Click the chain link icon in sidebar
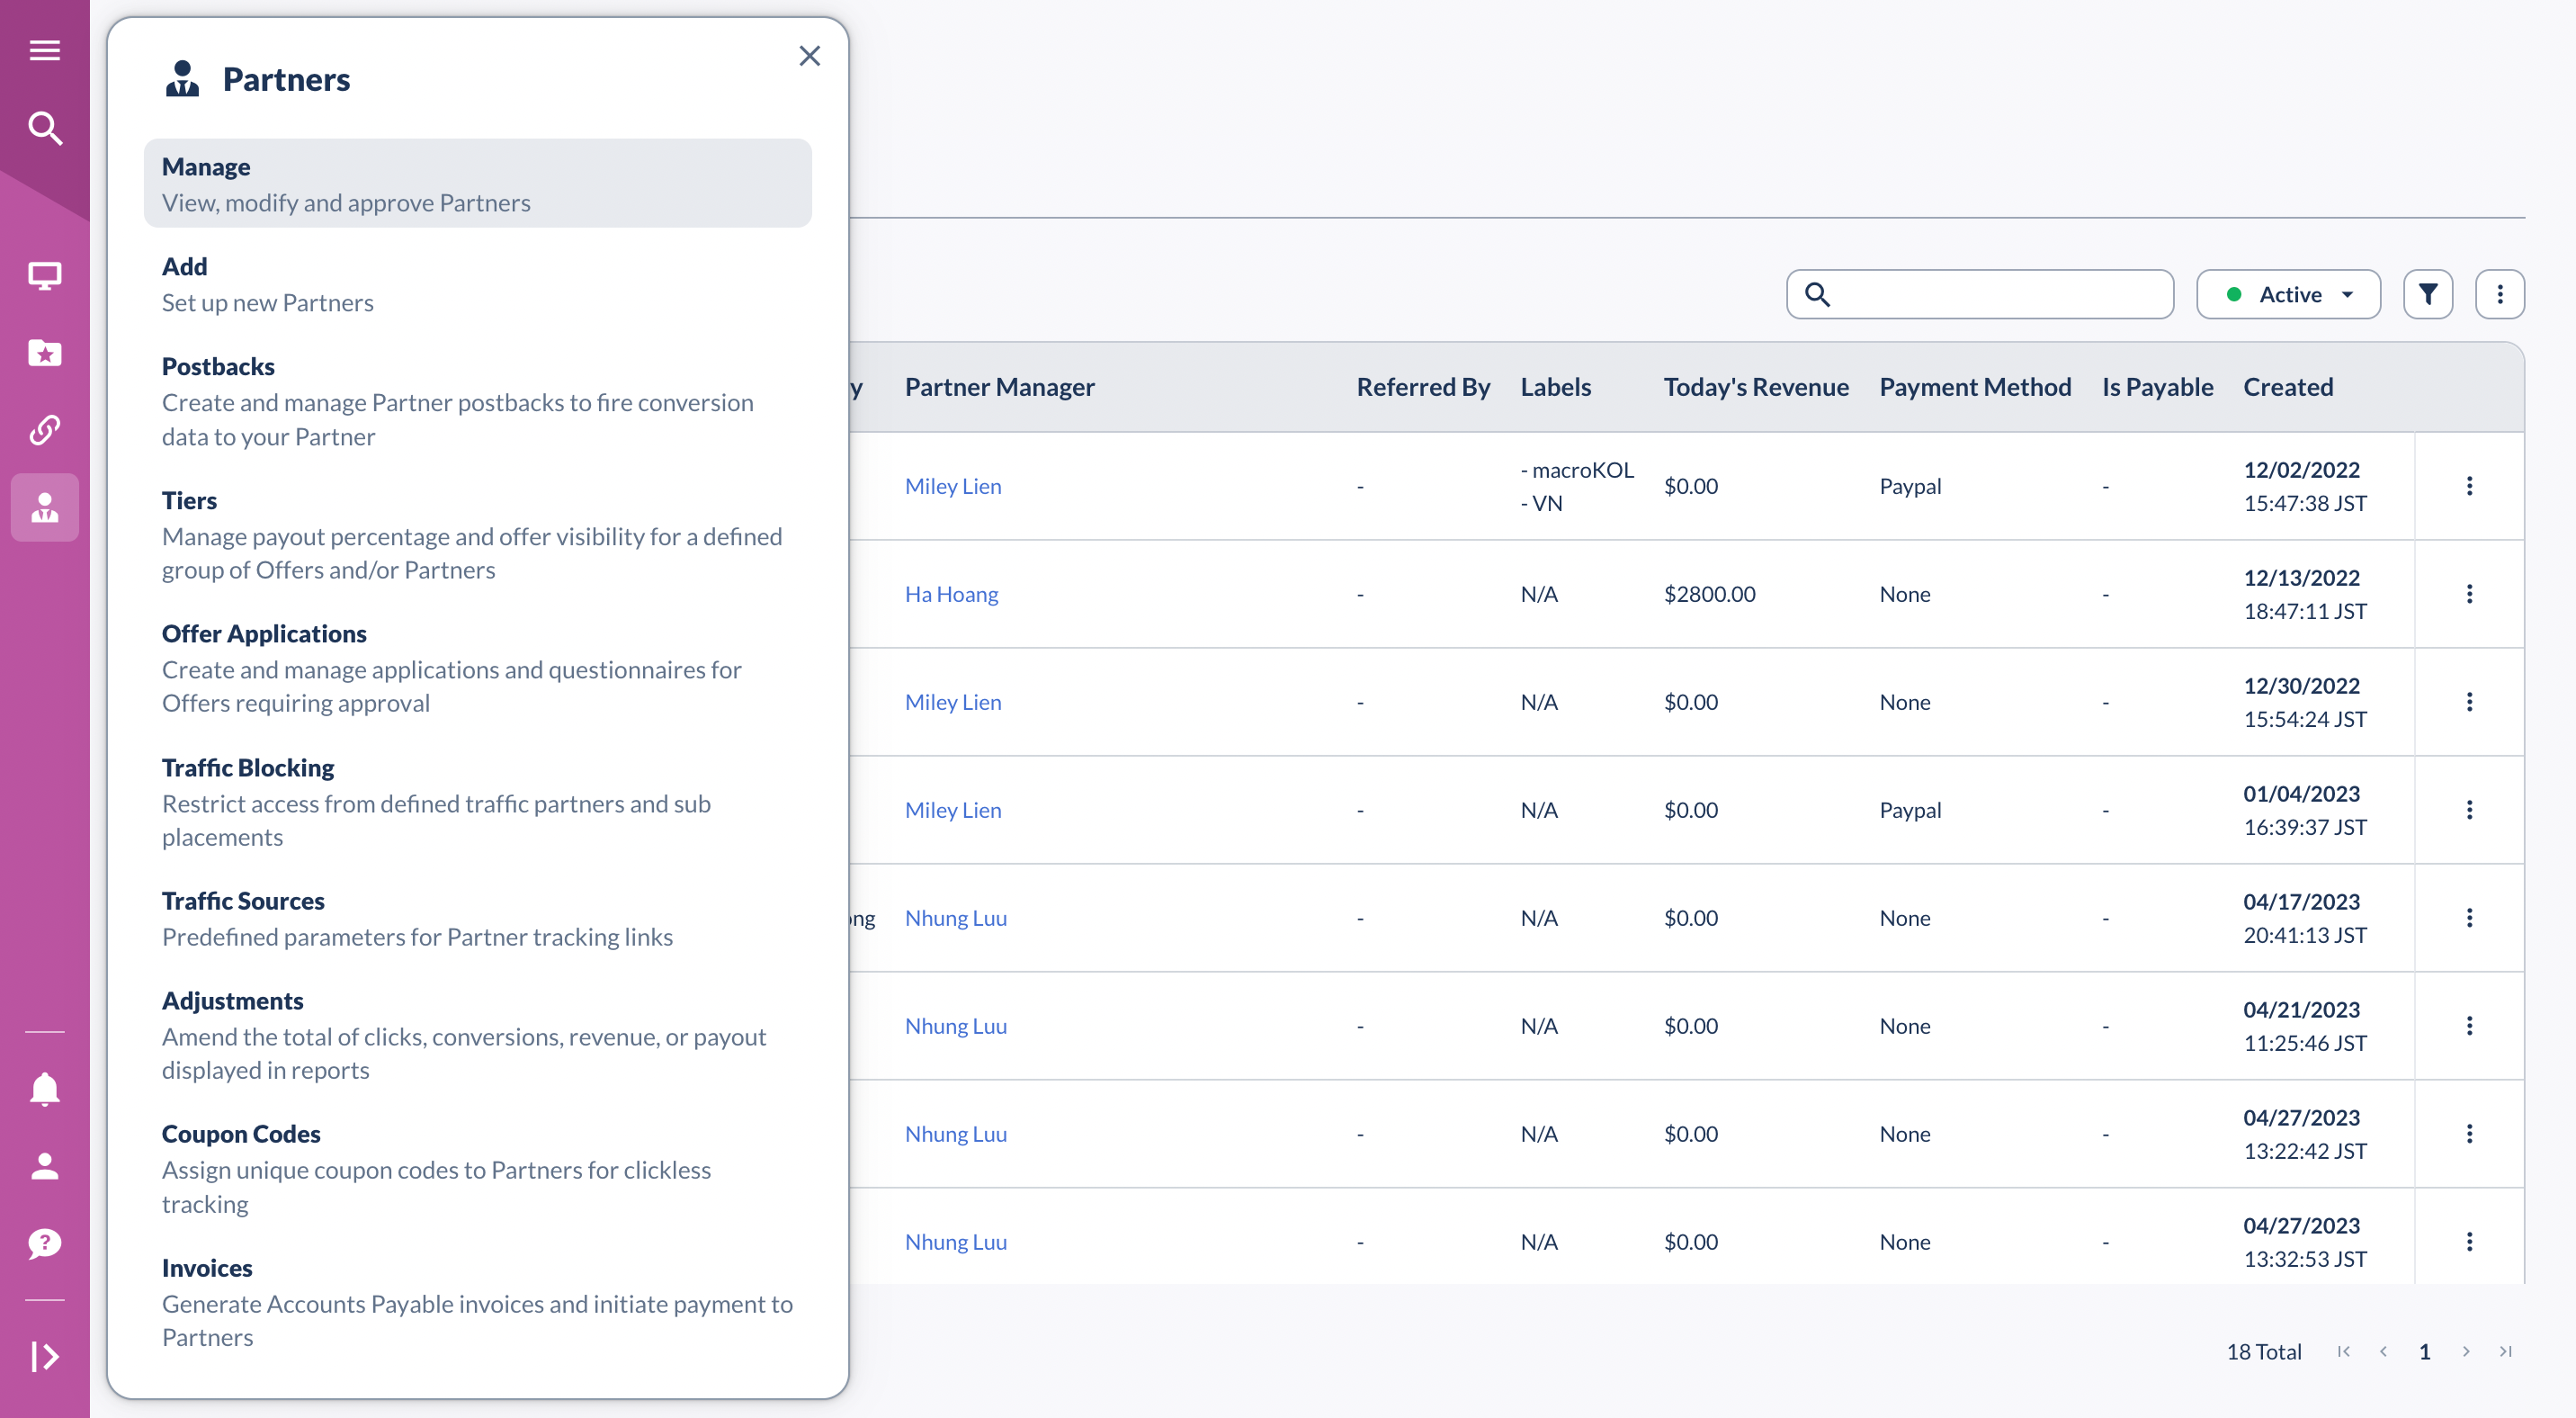Viewport: 2576px width, 1418px height. [x=45, y=430]
